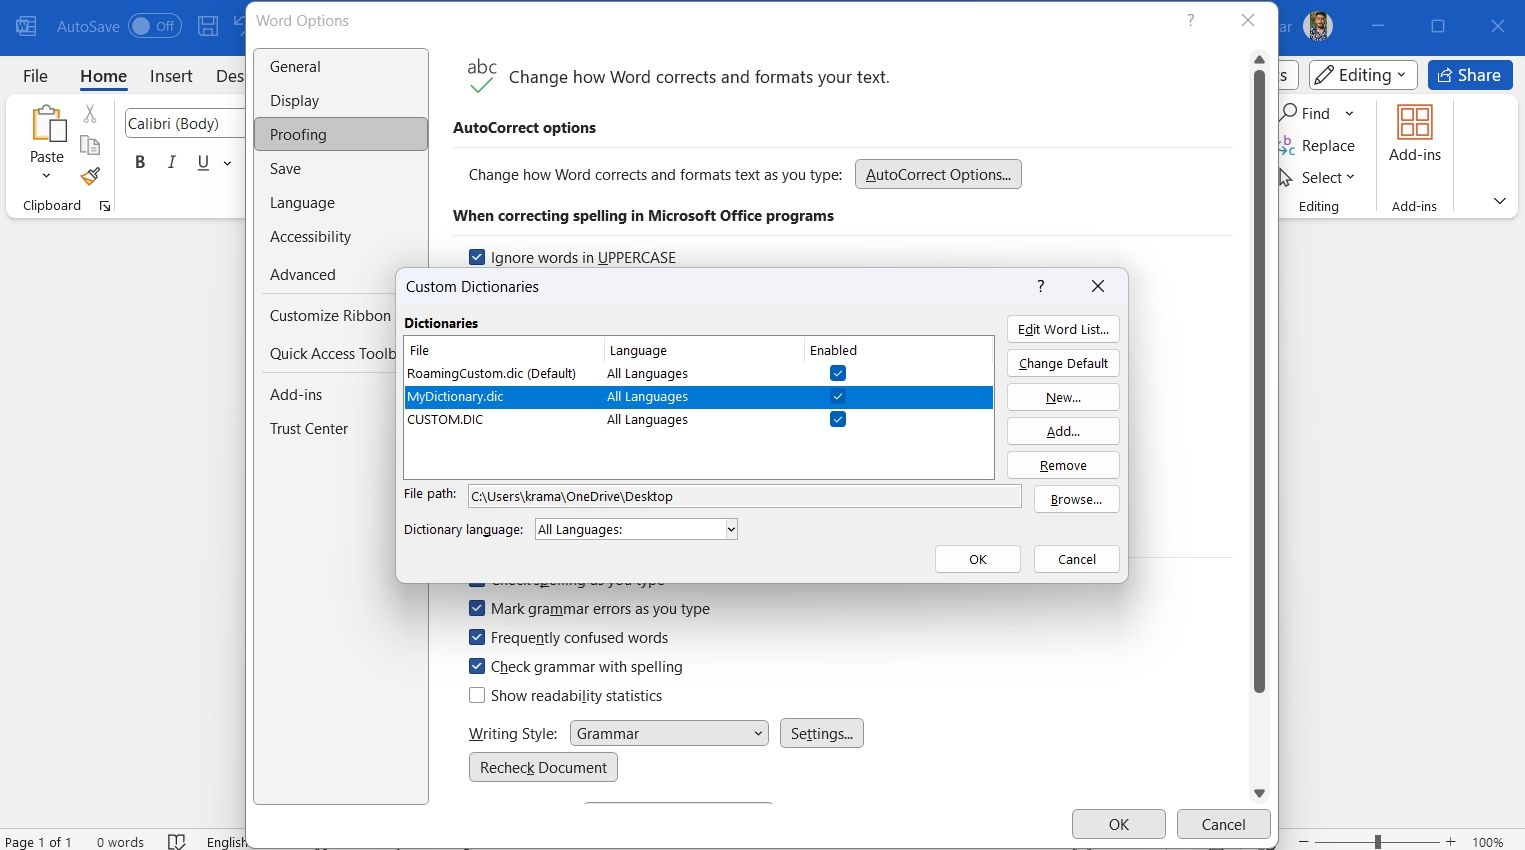Click the Save disk icon in title bar
The height and width of the screenshot is (850, 1525).
click(208, 26)
